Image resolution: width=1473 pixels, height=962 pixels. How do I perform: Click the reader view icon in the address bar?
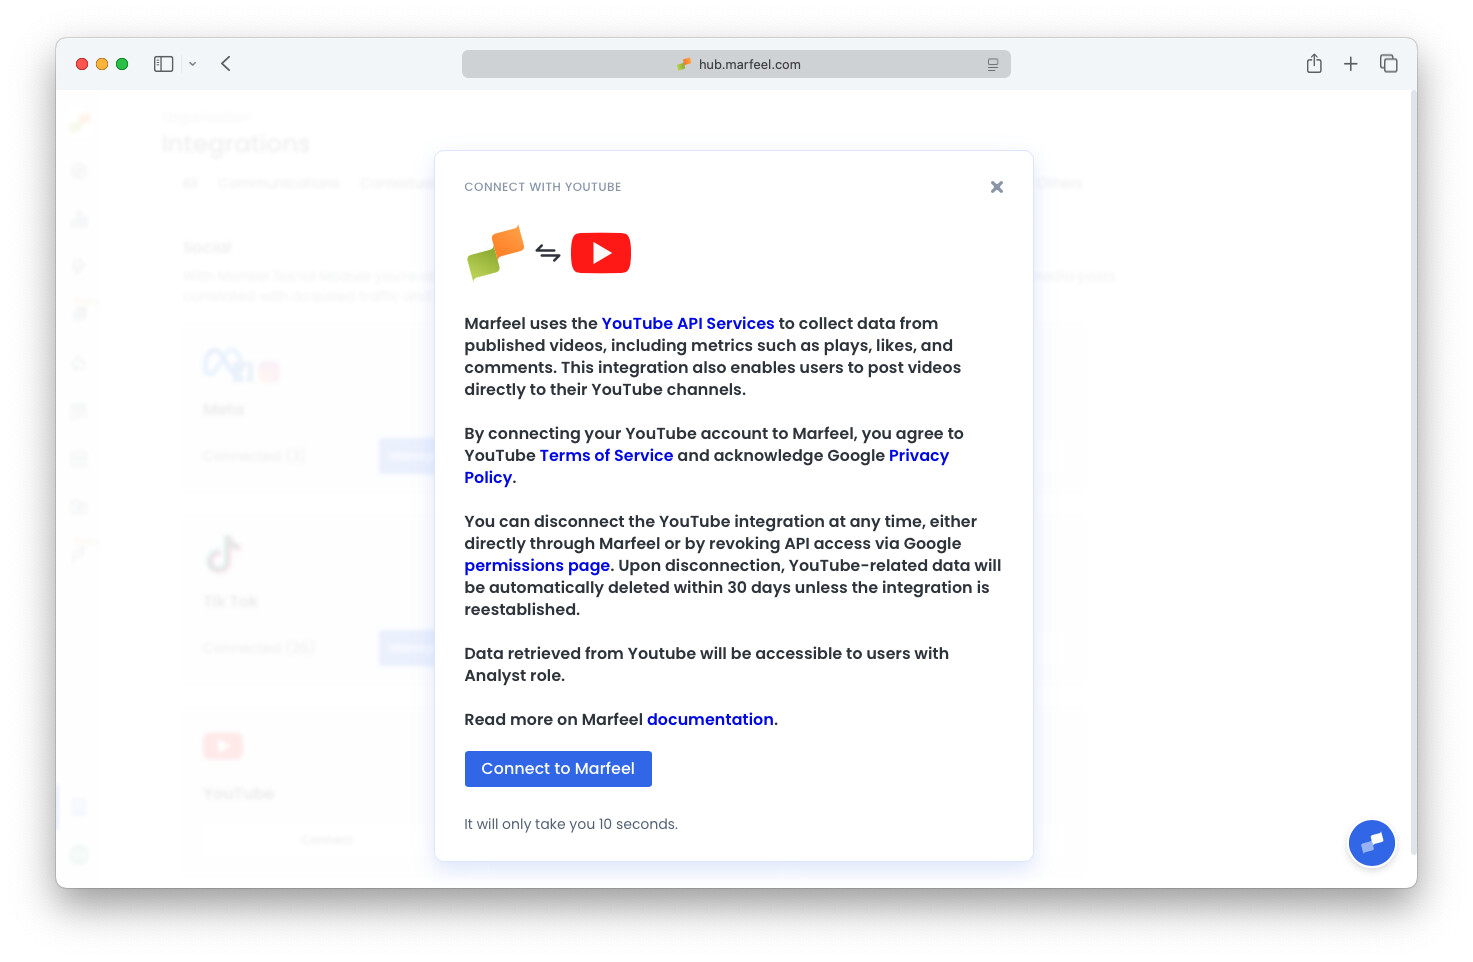tap(992, 64)
